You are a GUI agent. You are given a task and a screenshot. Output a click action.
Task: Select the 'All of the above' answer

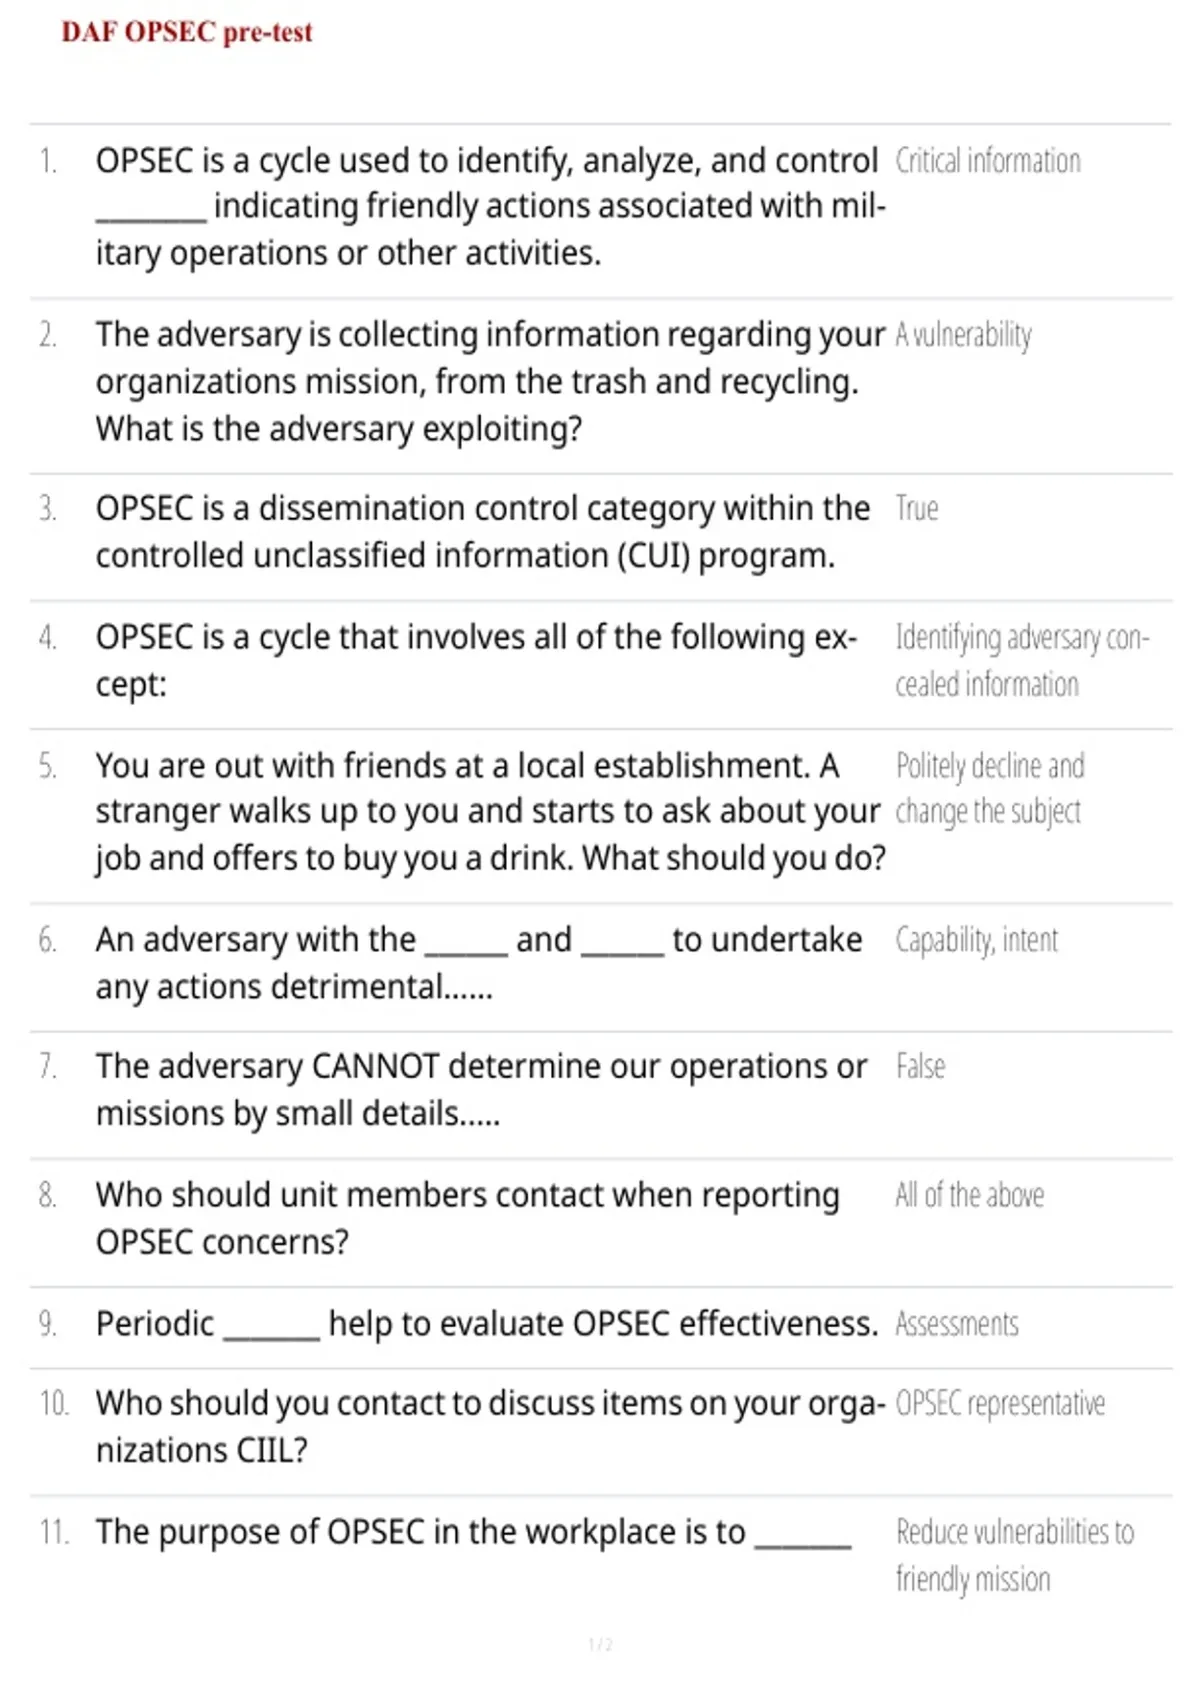(x=969, y=1195)
